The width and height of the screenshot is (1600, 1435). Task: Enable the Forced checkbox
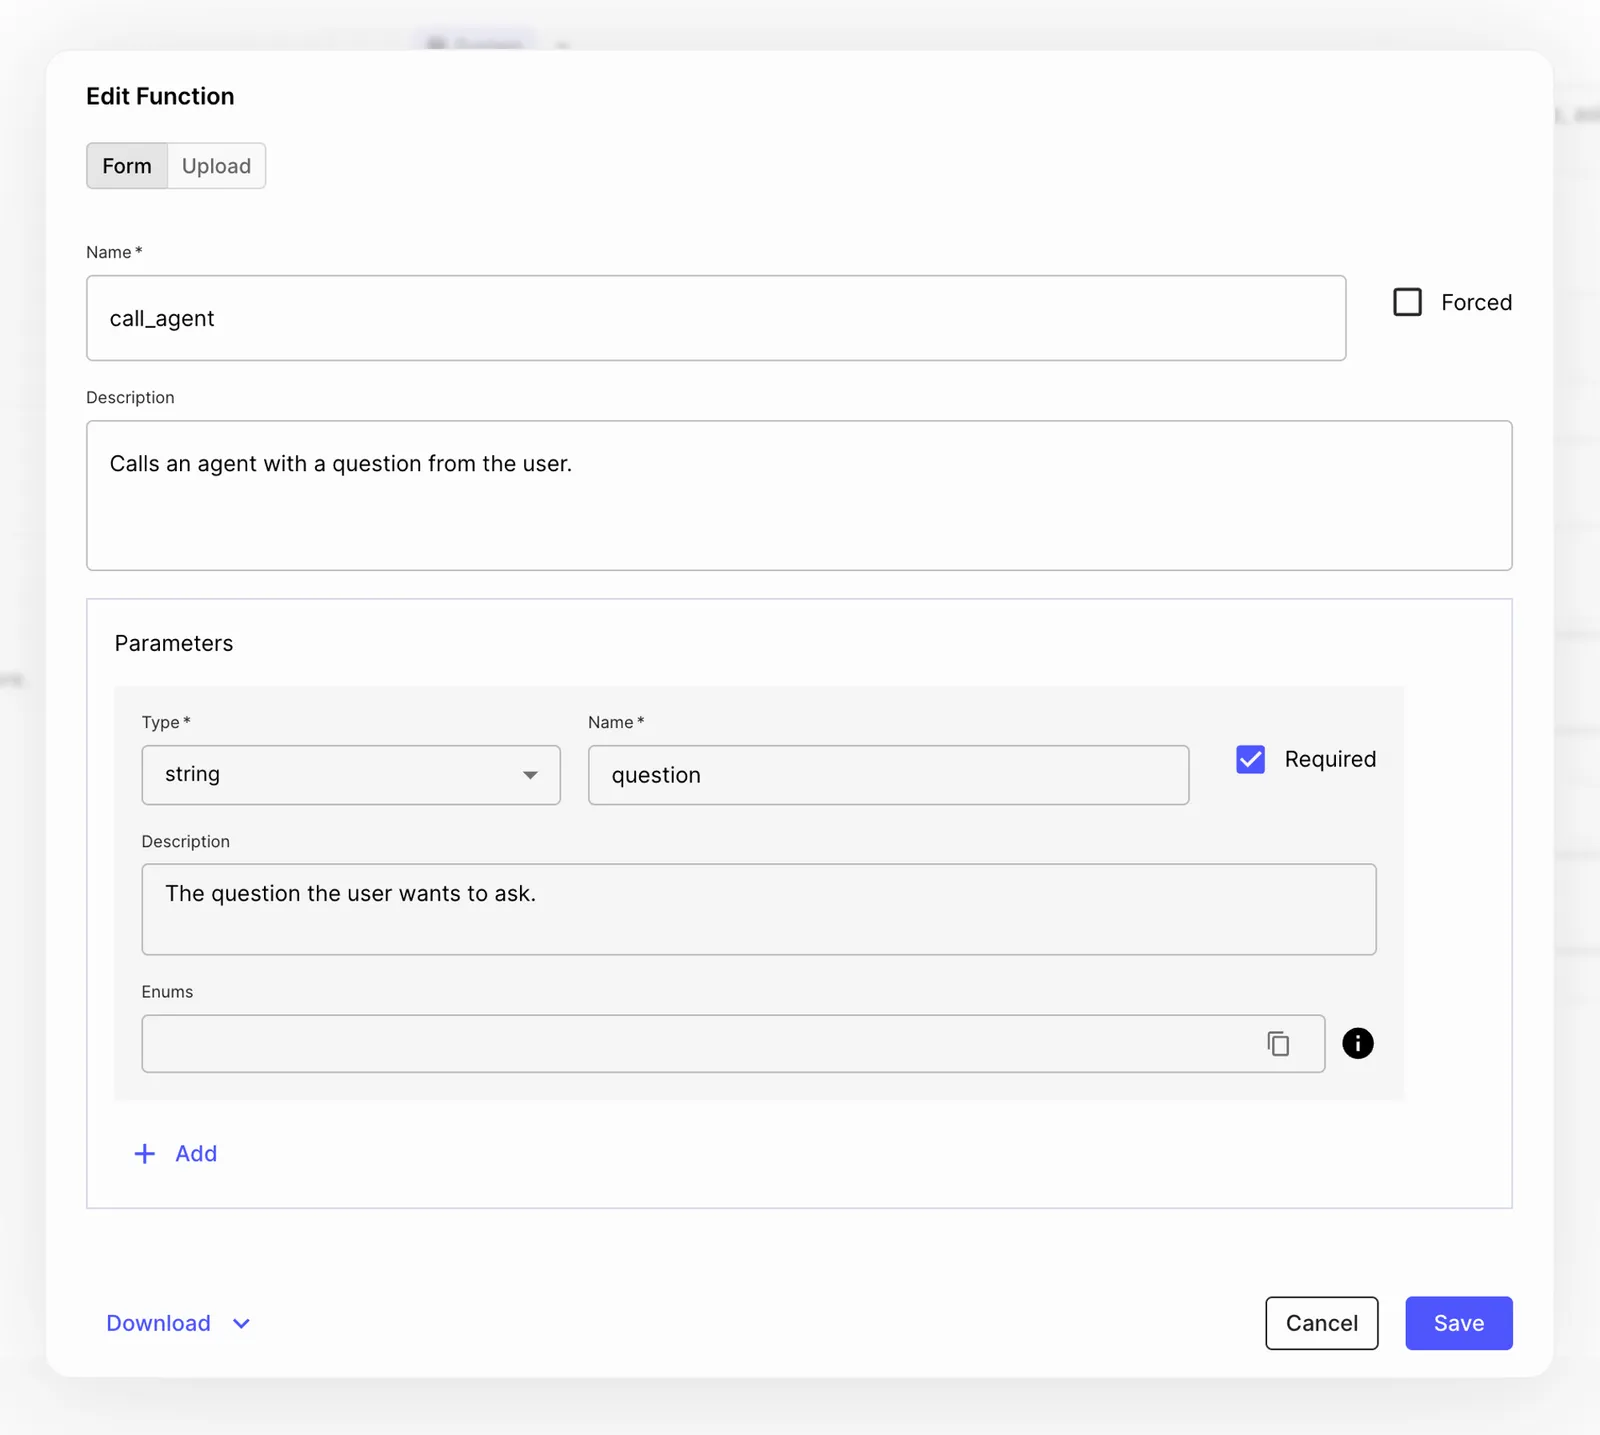[x=1407, y=302]
